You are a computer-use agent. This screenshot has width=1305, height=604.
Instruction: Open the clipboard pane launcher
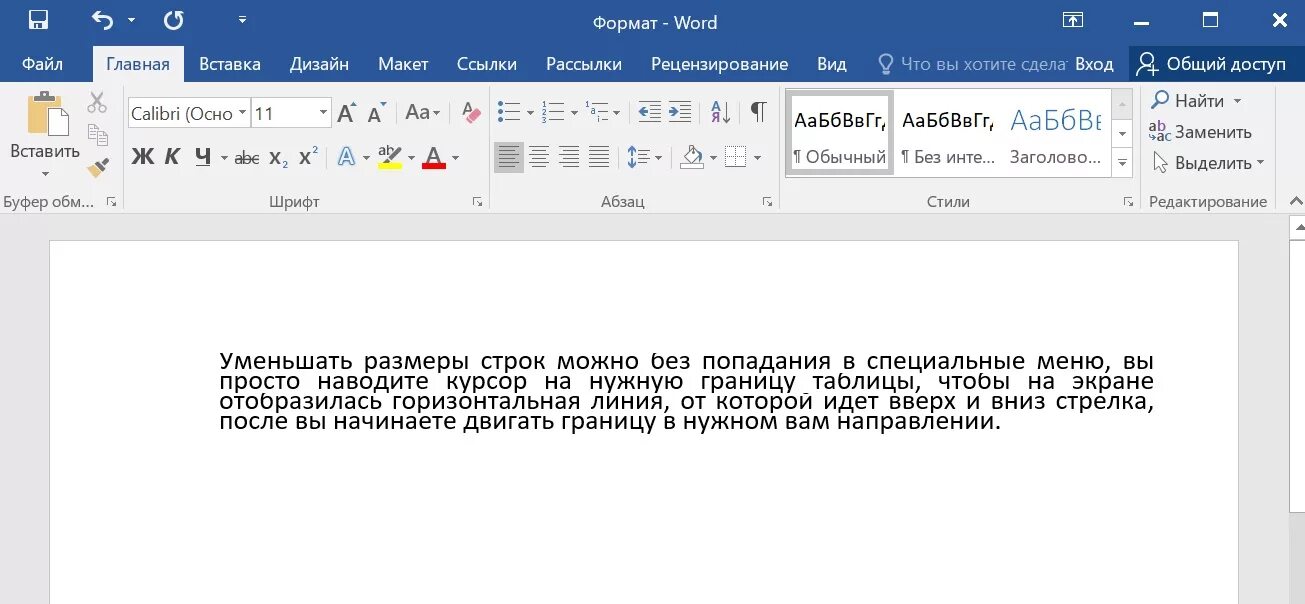111,202
